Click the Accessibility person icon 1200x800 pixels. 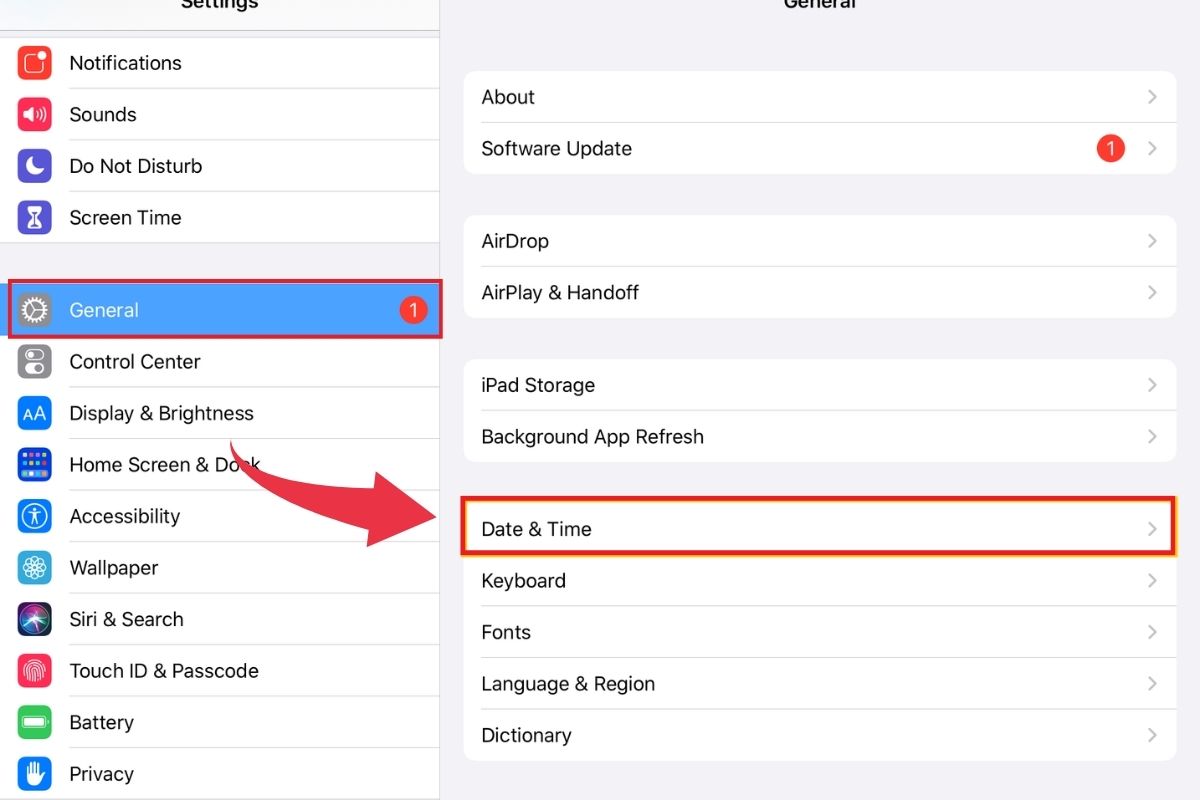pos(33,516)
